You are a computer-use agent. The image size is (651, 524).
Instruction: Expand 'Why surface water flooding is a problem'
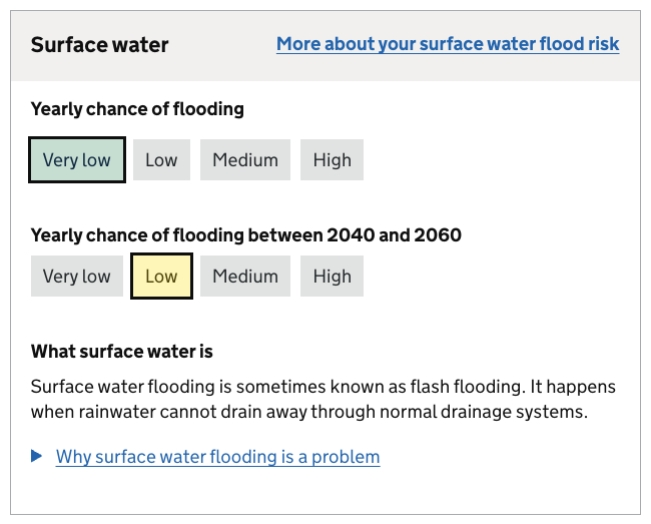click(x=217, y=457)
